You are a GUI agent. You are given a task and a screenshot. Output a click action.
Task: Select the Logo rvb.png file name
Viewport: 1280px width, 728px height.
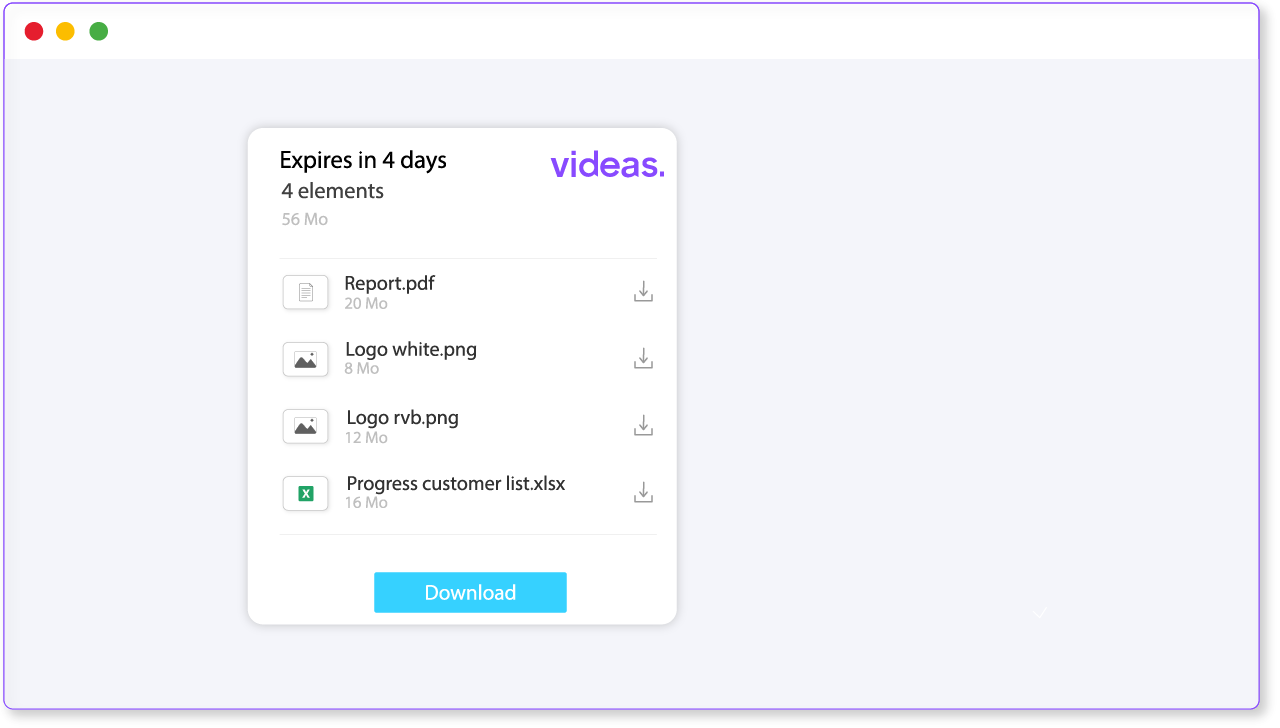coord(403,417)
